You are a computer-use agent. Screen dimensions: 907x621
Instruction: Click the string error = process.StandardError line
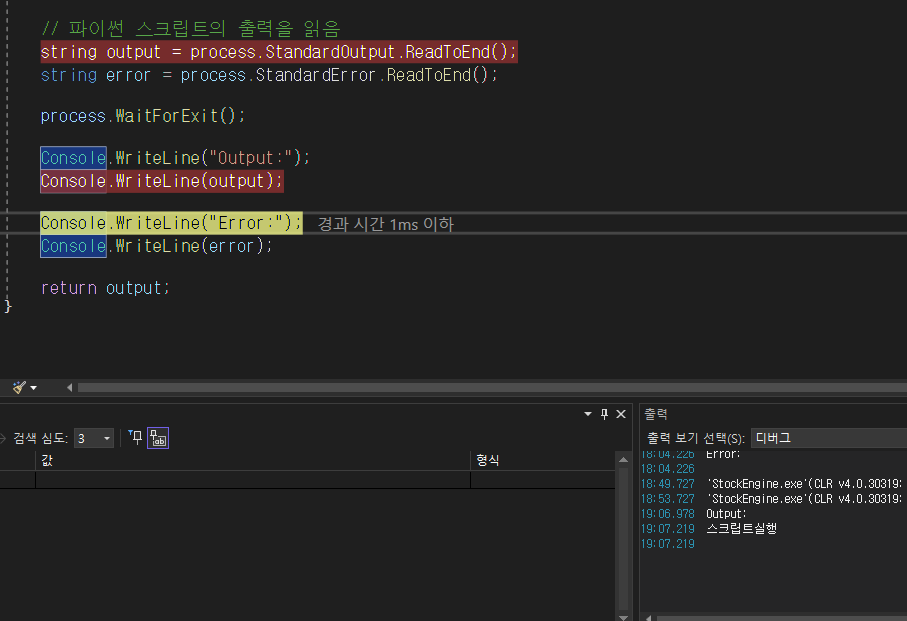coord(269,75)
